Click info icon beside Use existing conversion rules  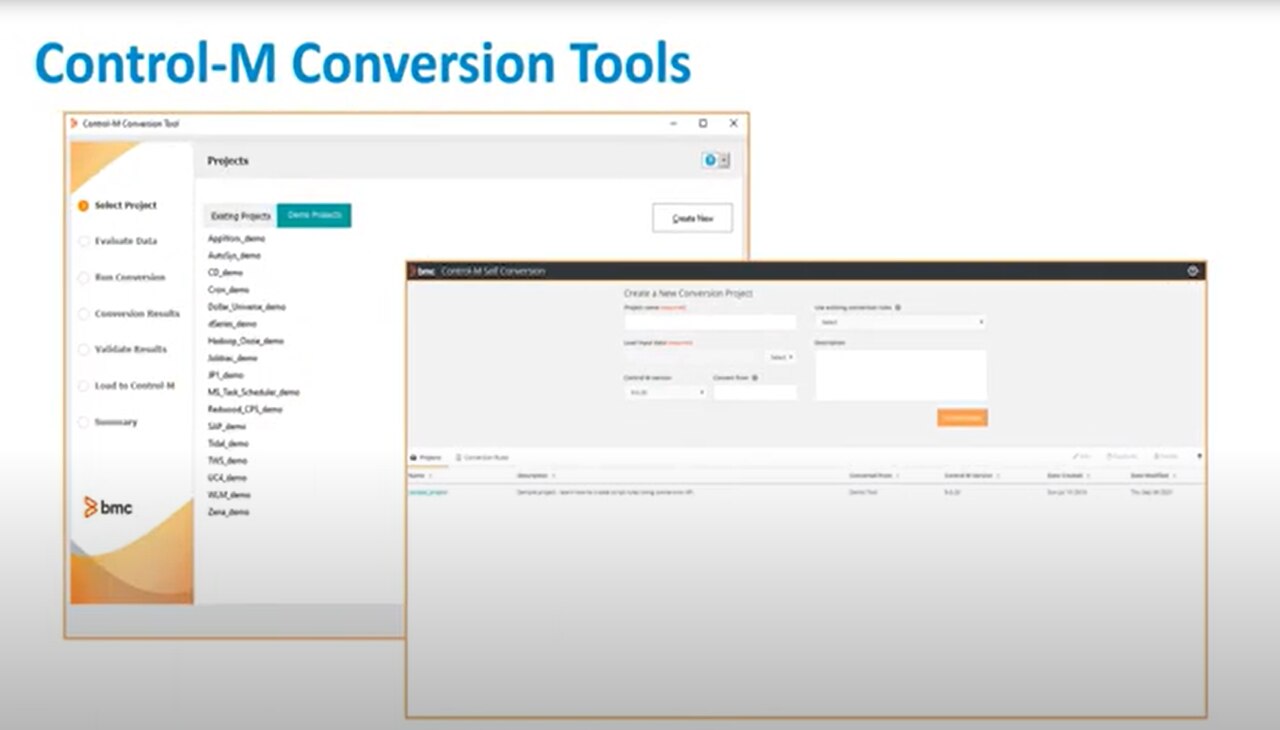[898, 307]
